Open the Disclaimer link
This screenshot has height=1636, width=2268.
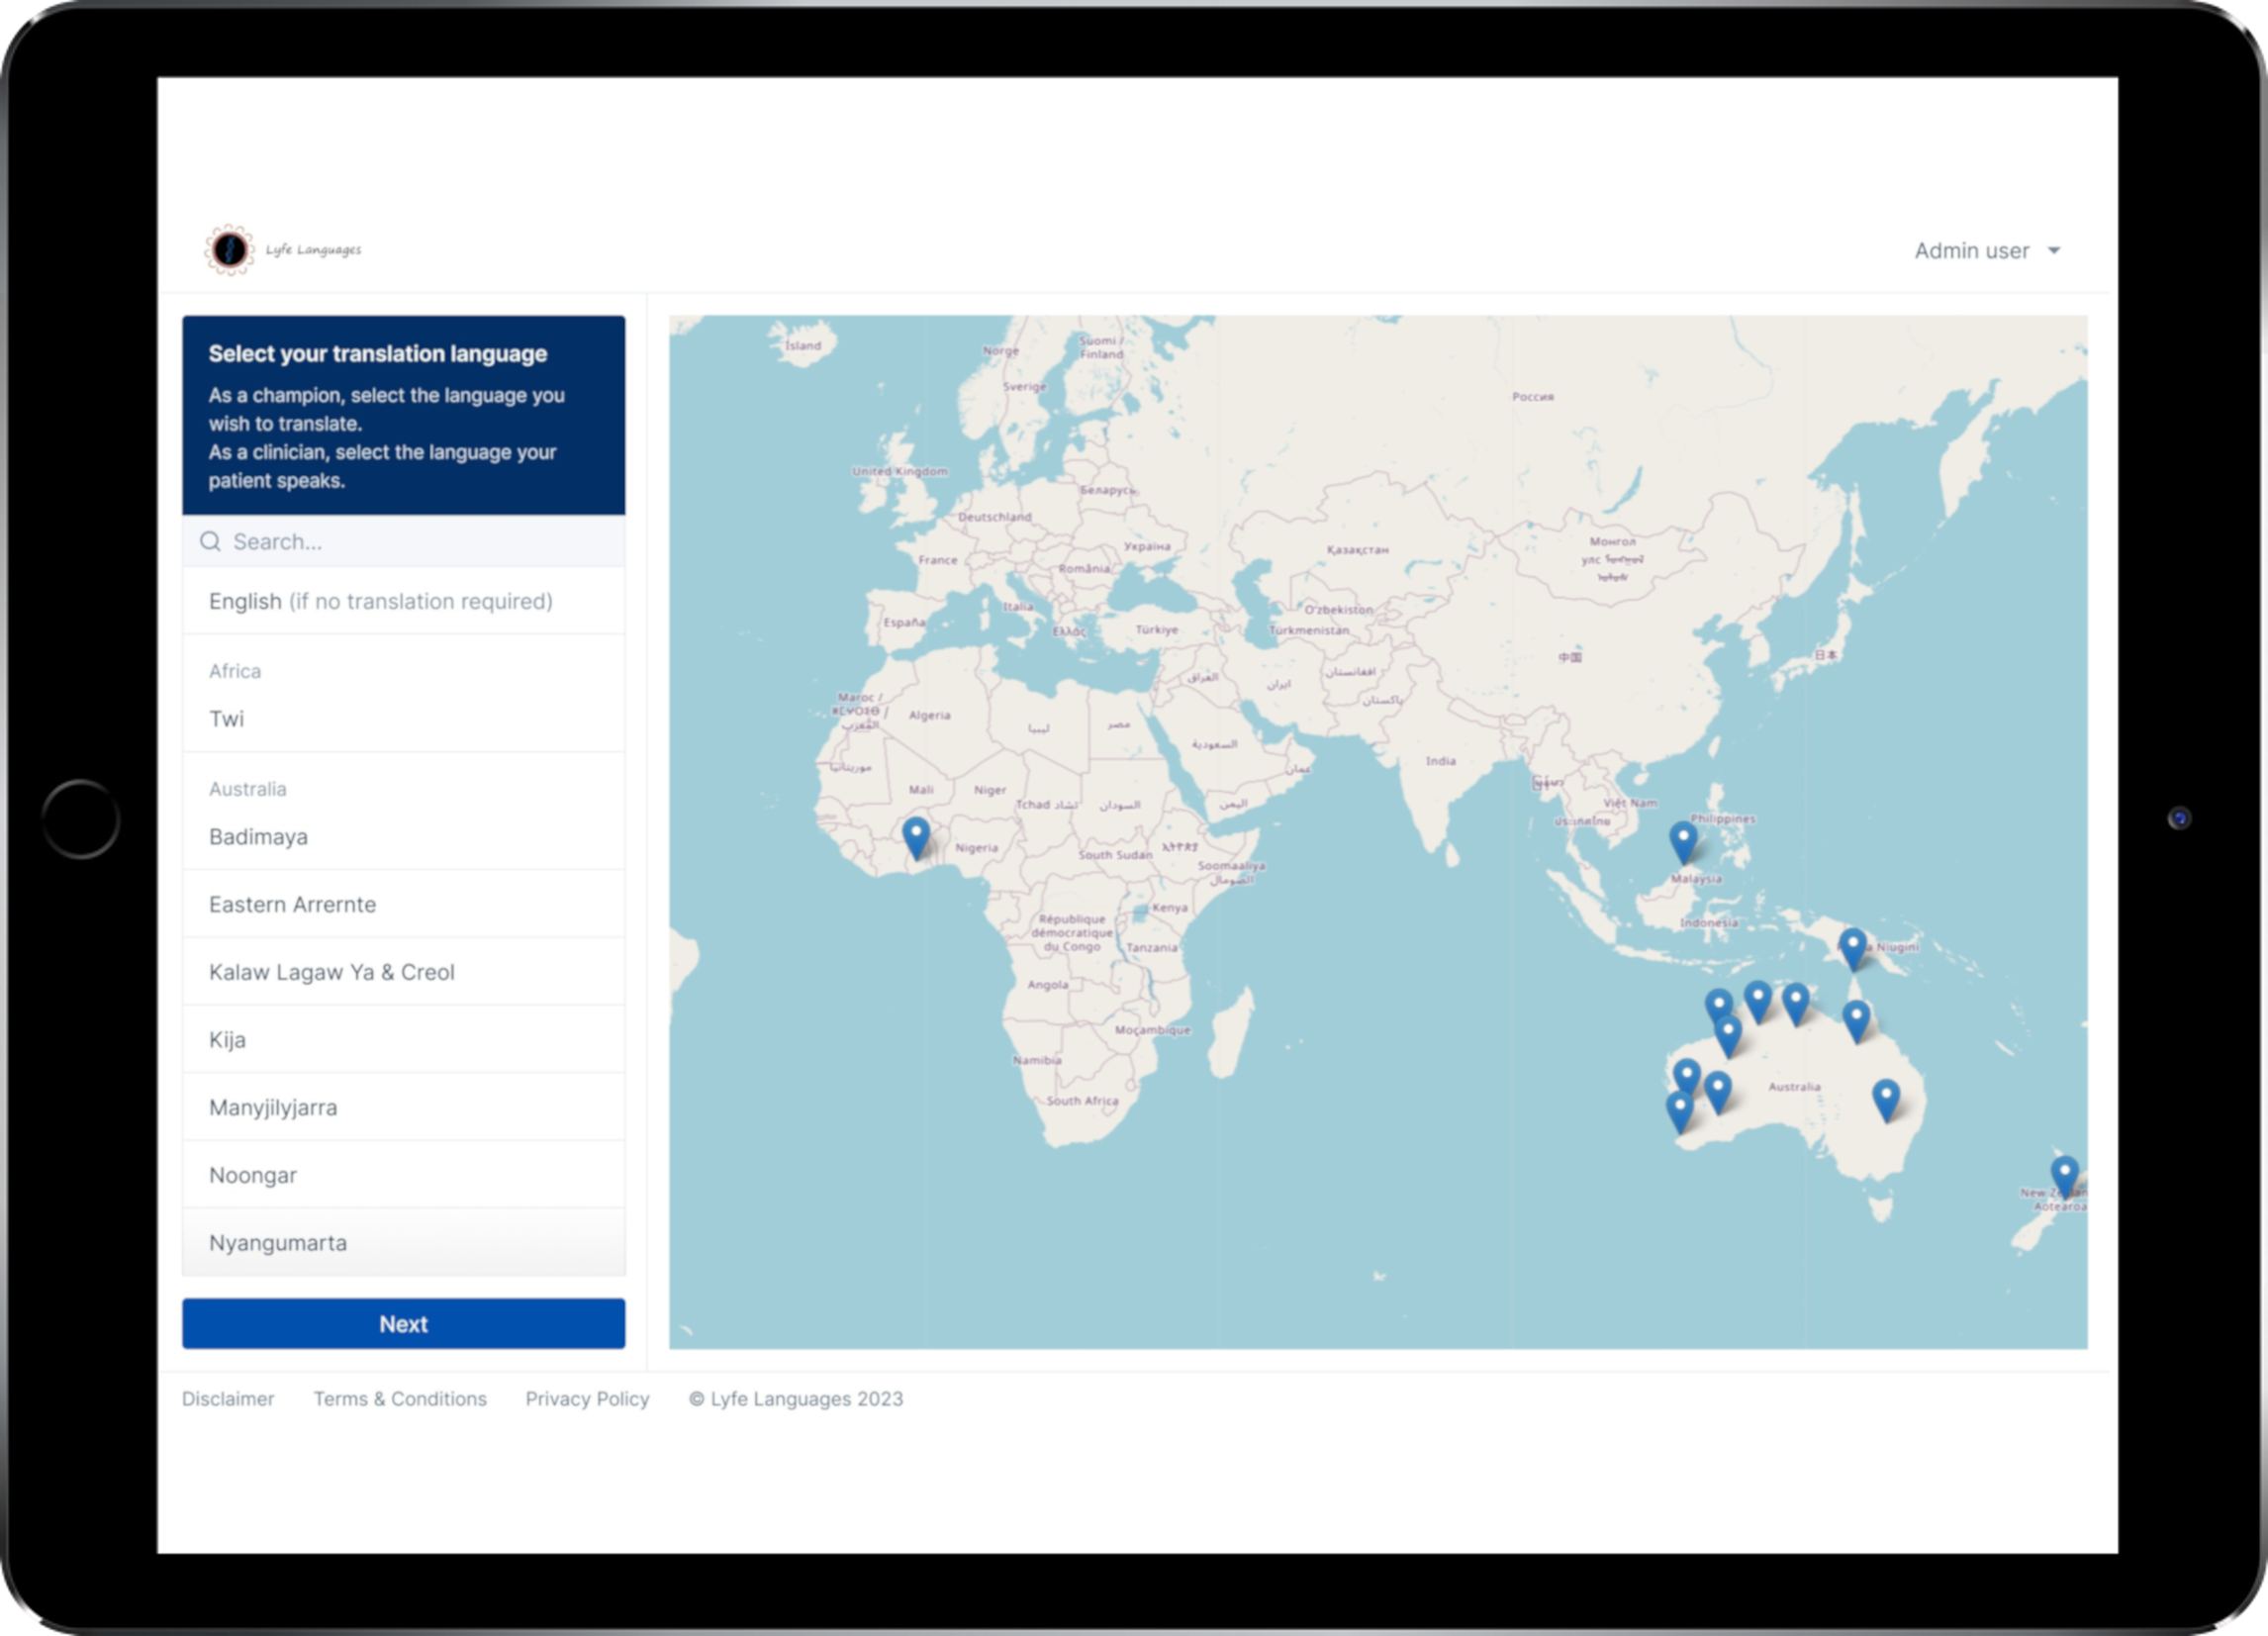pyautogui.click(x=228, y=1399)
